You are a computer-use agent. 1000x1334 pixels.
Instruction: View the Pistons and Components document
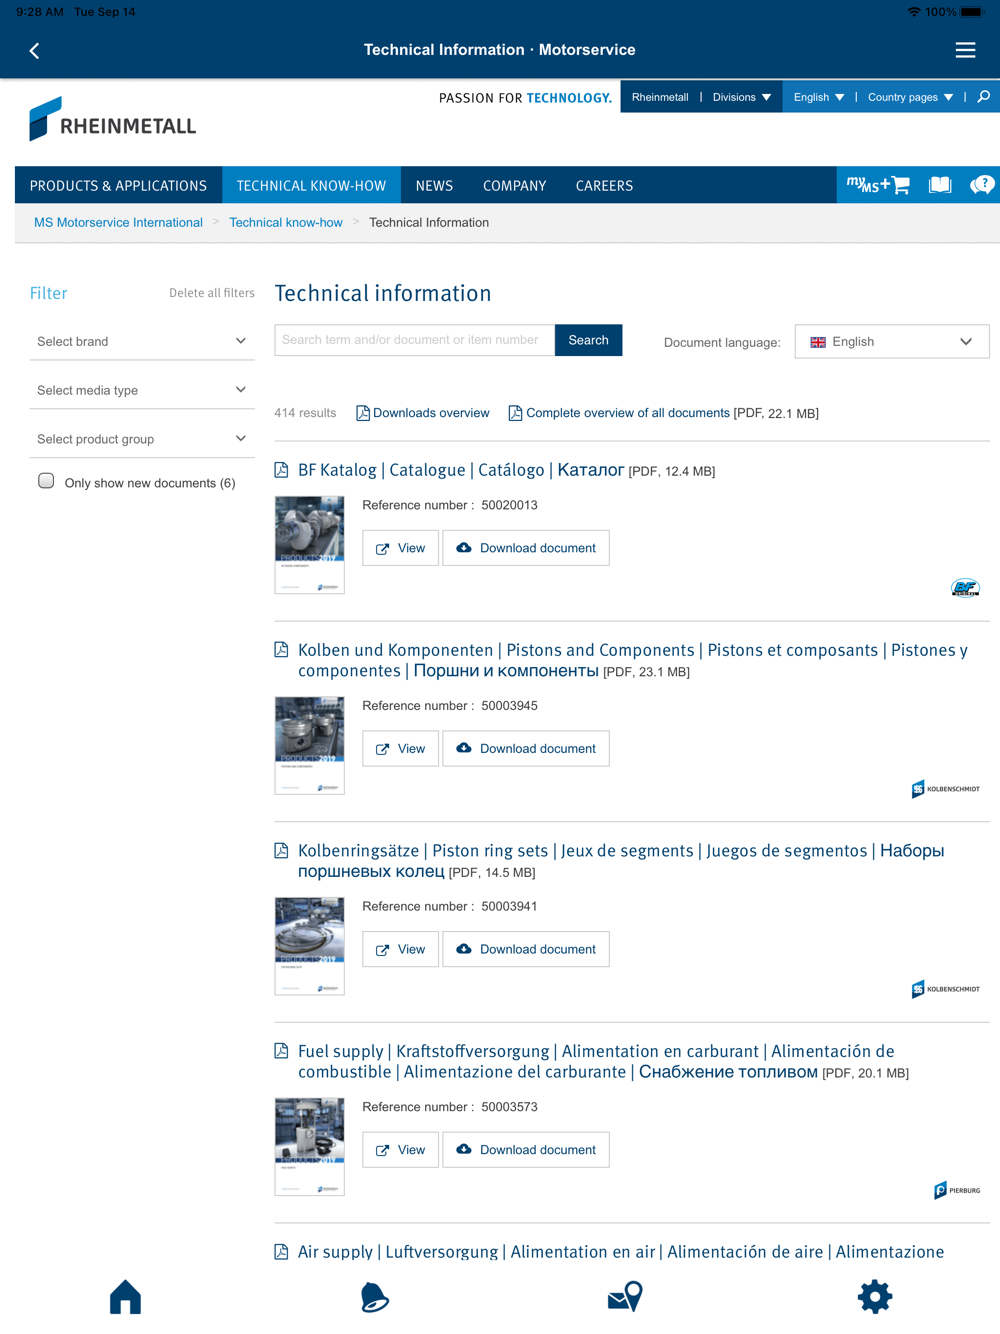(400, 748)
